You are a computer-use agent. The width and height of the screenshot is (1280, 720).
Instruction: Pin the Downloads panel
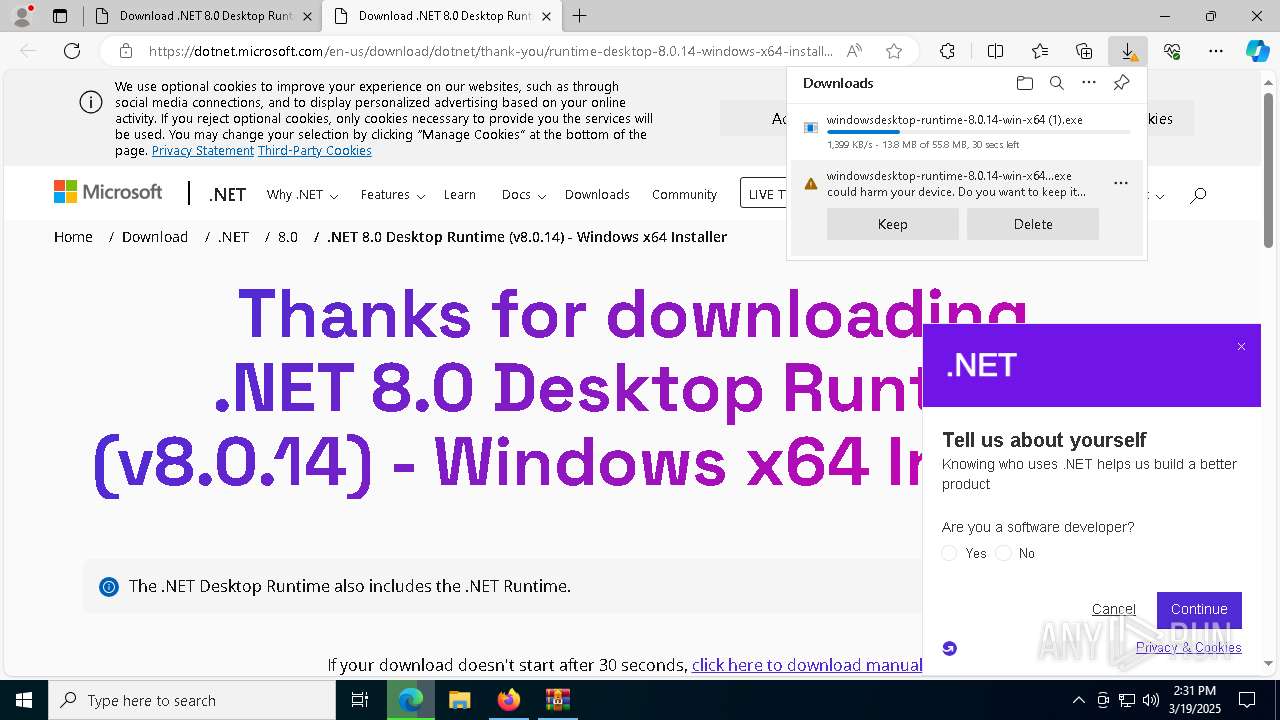point(1121,83)
